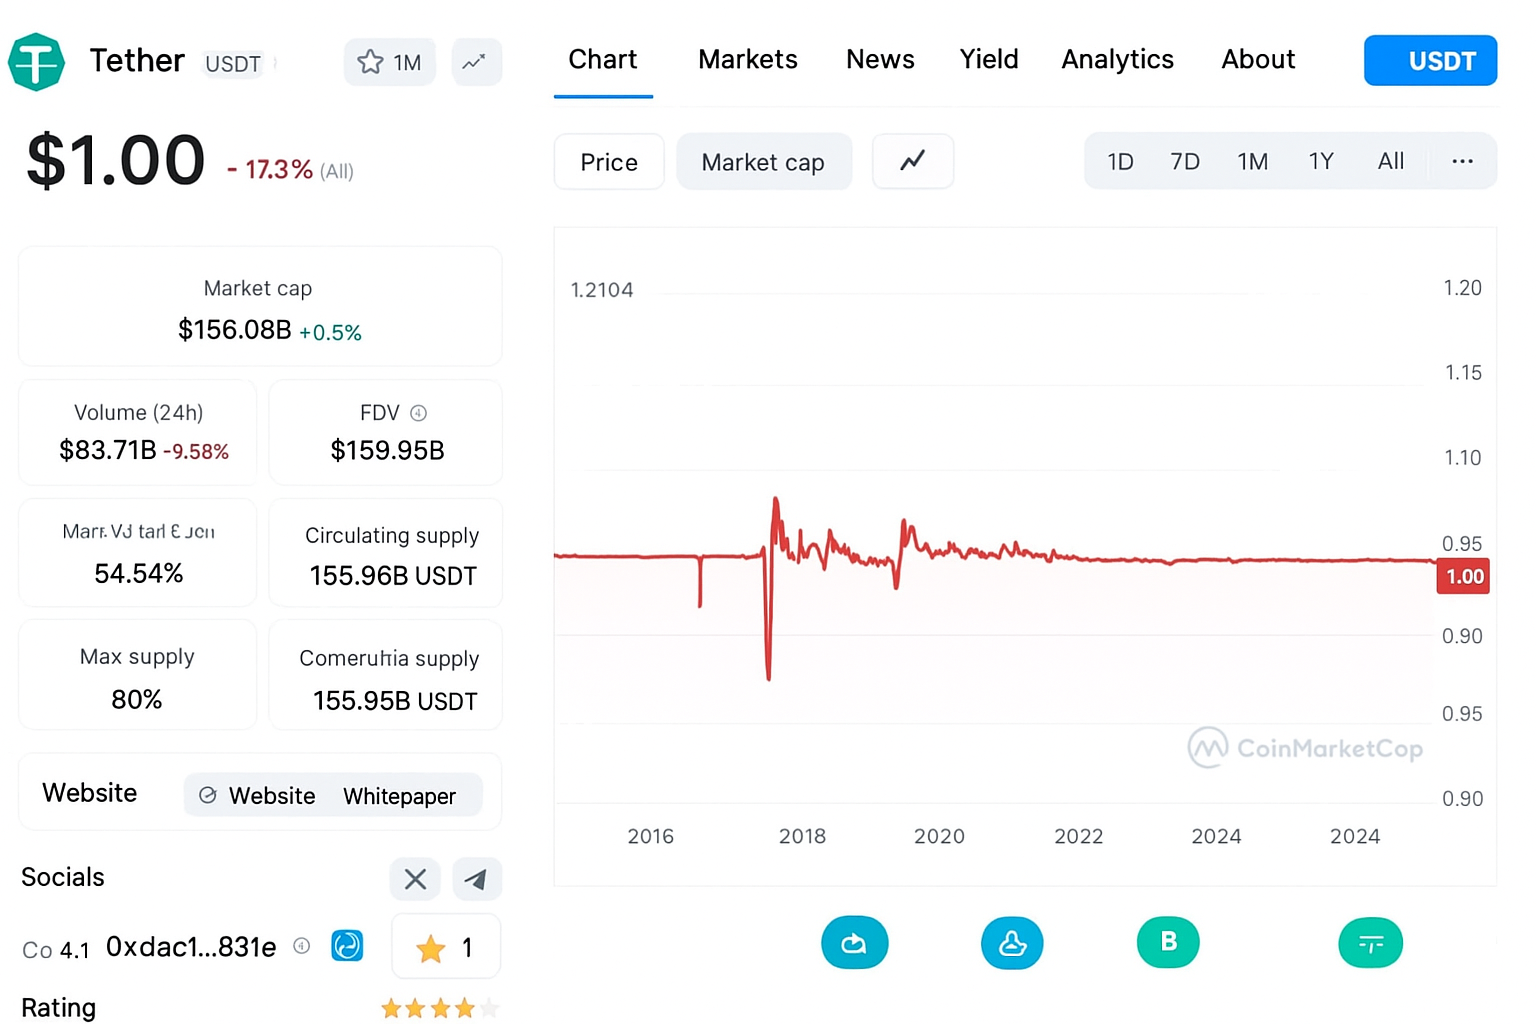The width and height of the screenshot is (1536, 1024).
Task: Open the Analytics tab
Action: (x=1117, y=60)
